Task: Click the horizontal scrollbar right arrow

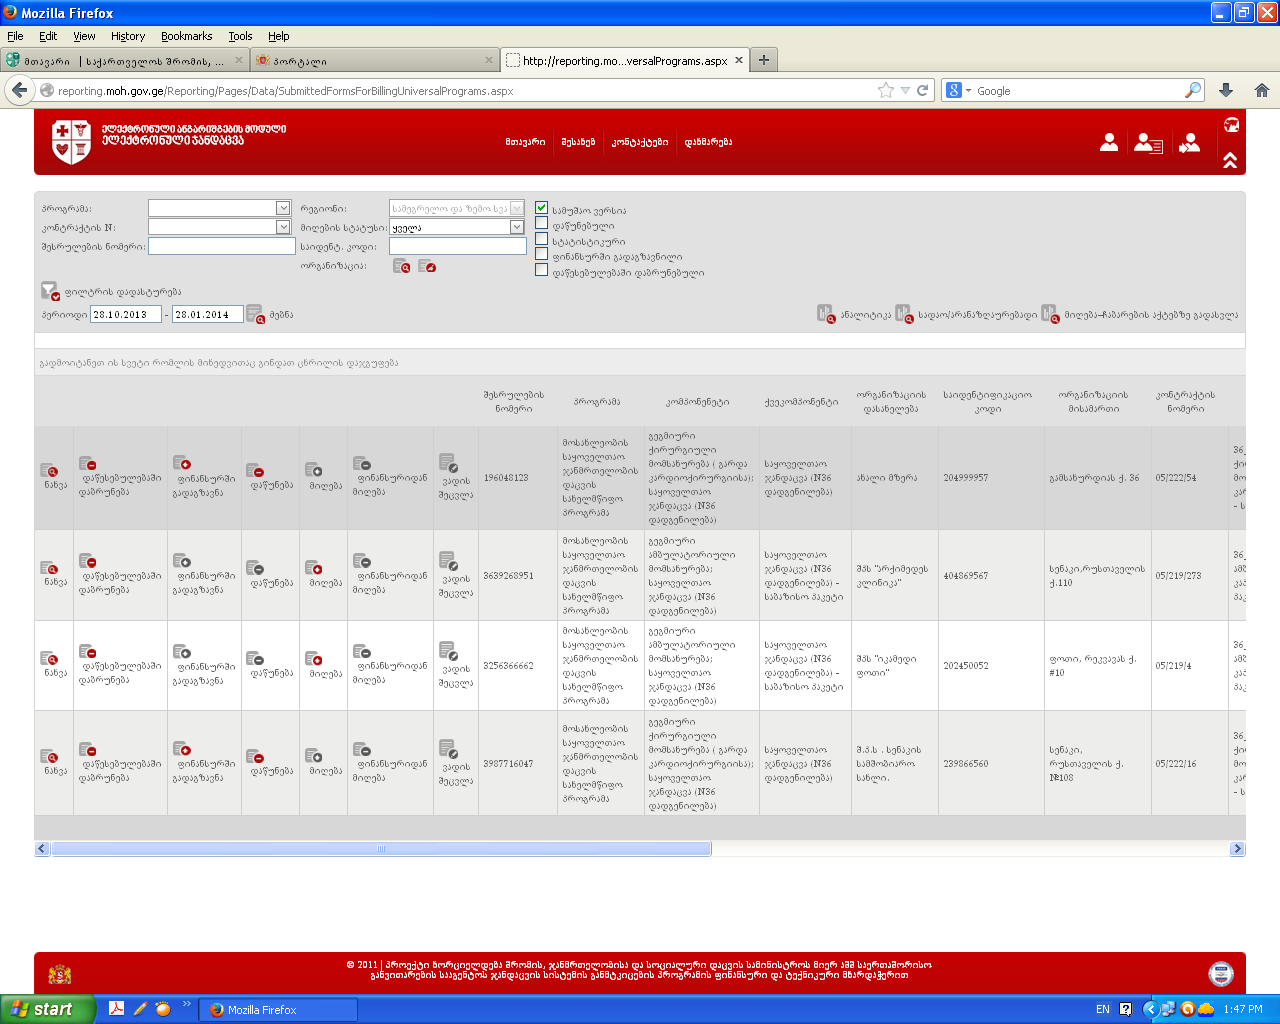Action: [x=1237, y=849]
